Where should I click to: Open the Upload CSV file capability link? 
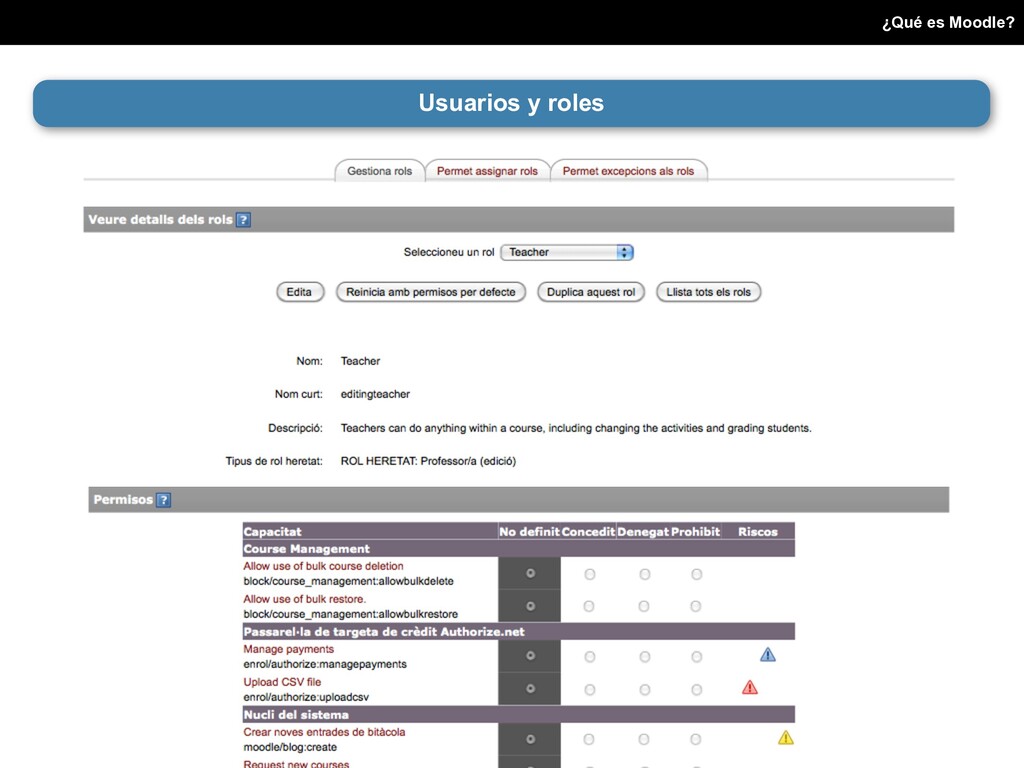(x=282, y=682)
